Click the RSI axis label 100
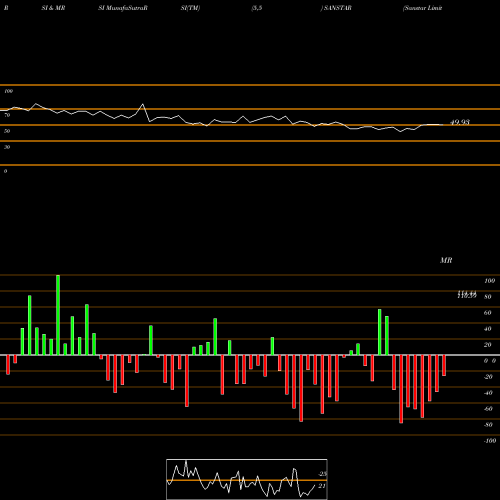 tap(8, 91)
